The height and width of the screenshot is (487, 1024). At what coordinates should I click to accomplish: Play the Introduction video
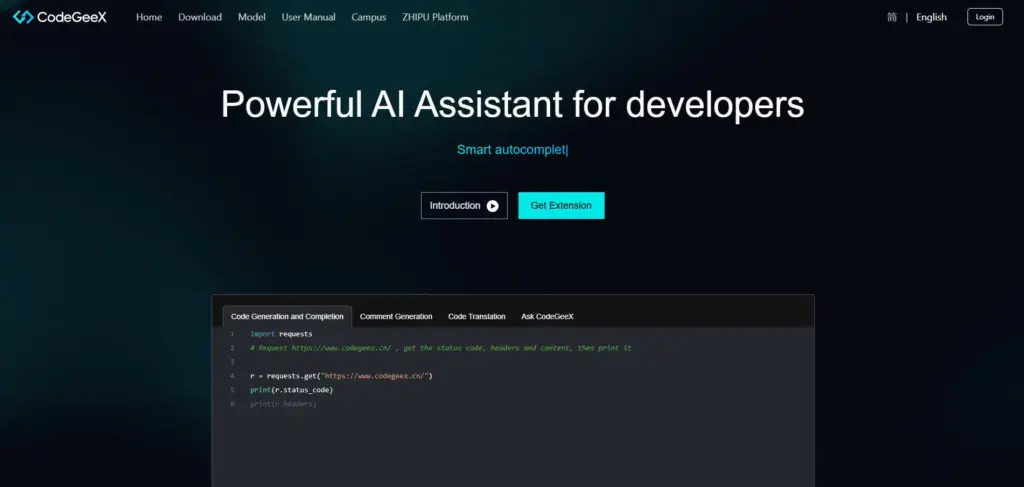464,206
